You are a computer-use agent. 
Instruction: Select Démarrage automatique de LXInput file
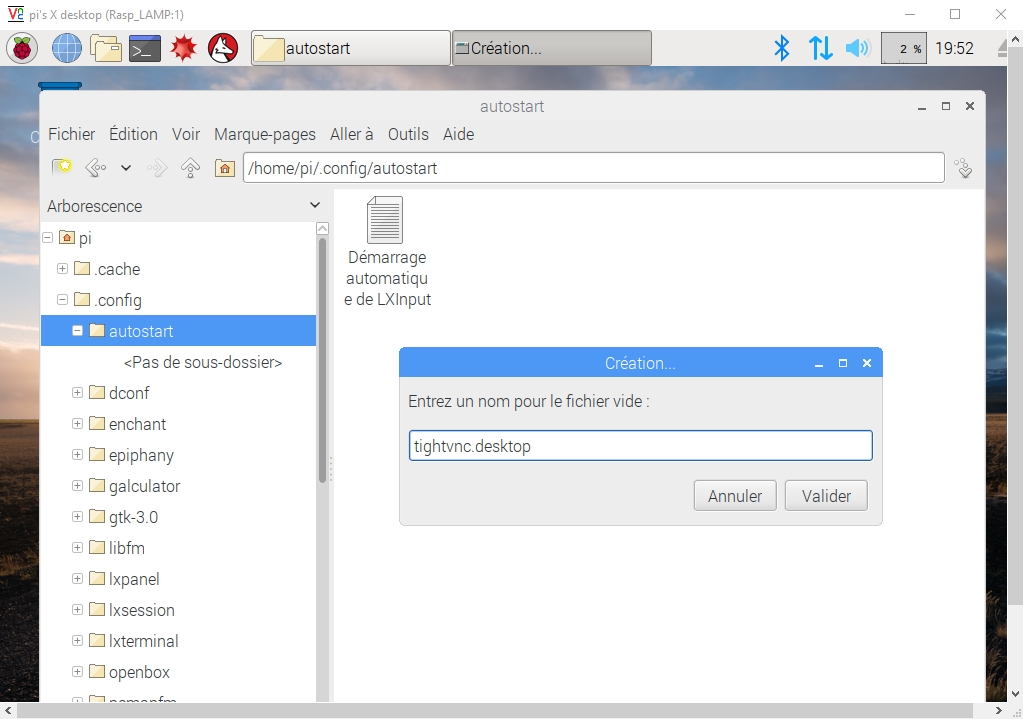(387, 252)
